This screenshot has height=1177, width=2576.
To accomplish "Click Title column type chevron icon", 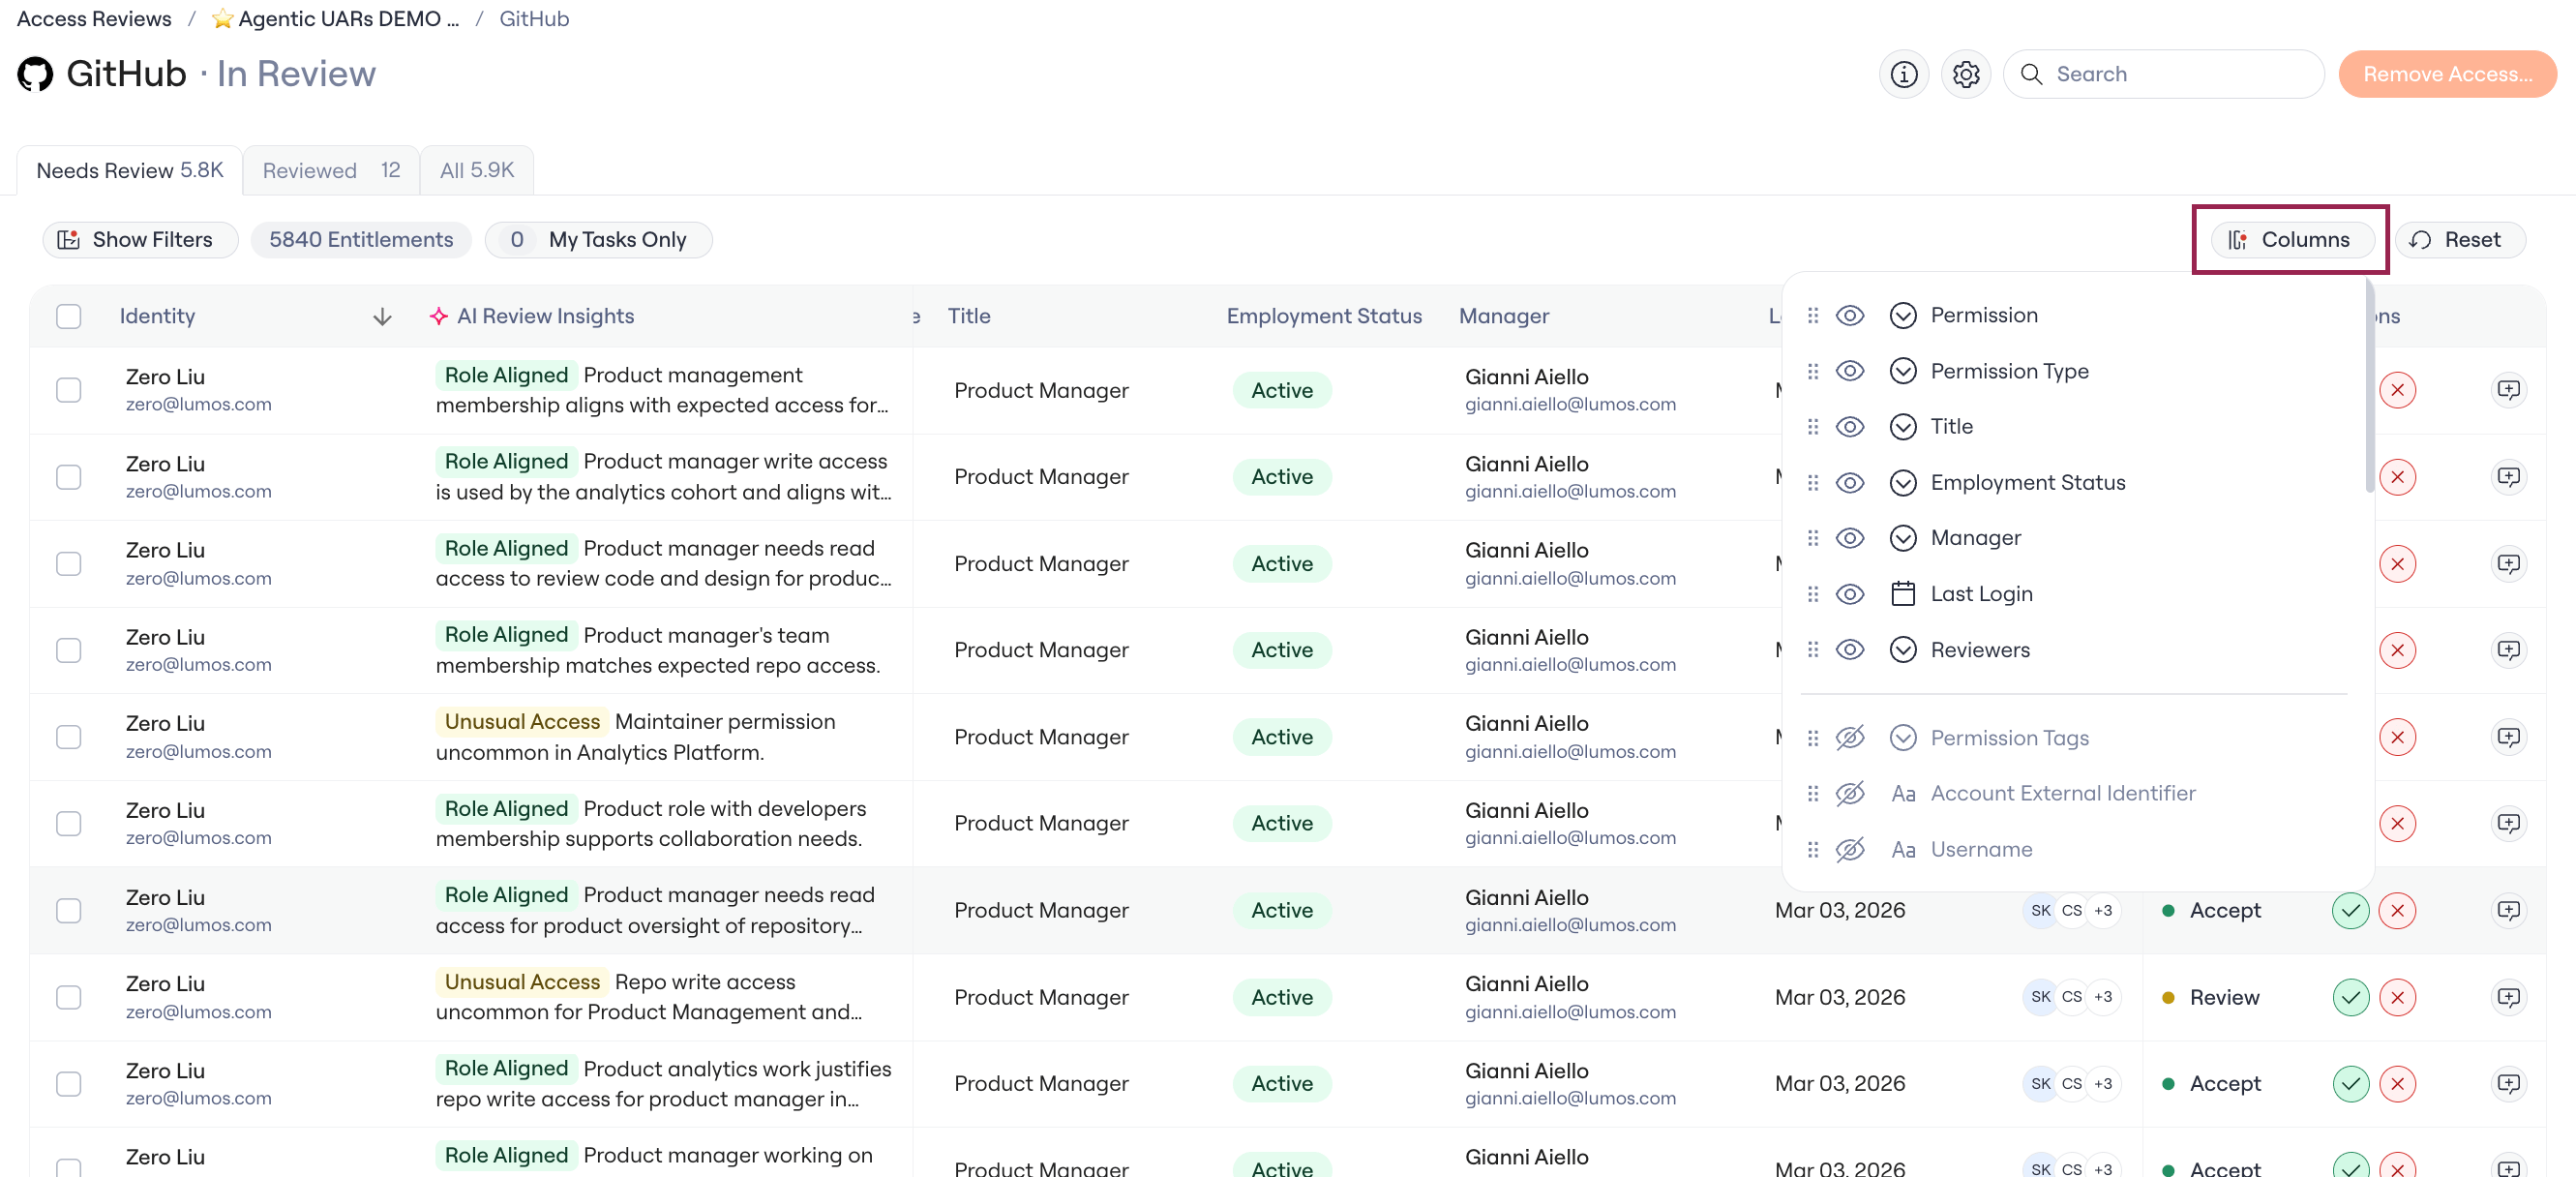I will [x=1903, y=427].
